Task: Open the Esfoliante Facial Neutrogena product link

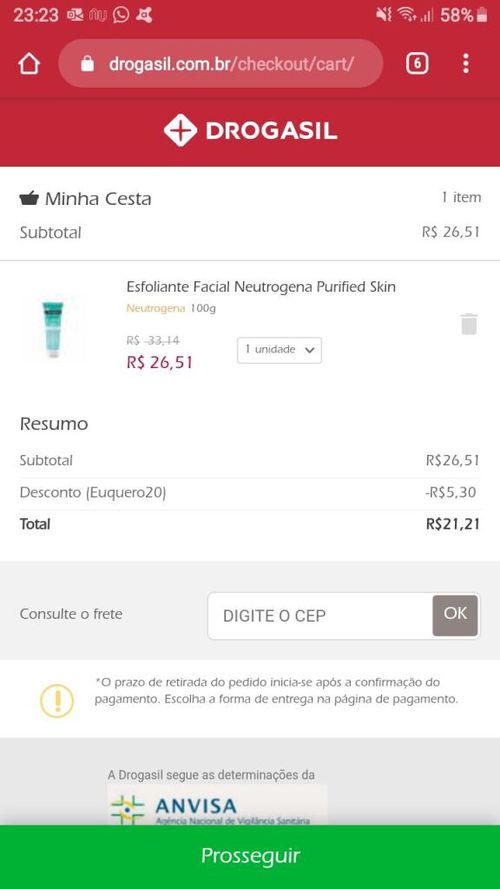Action: pos(261,287)
